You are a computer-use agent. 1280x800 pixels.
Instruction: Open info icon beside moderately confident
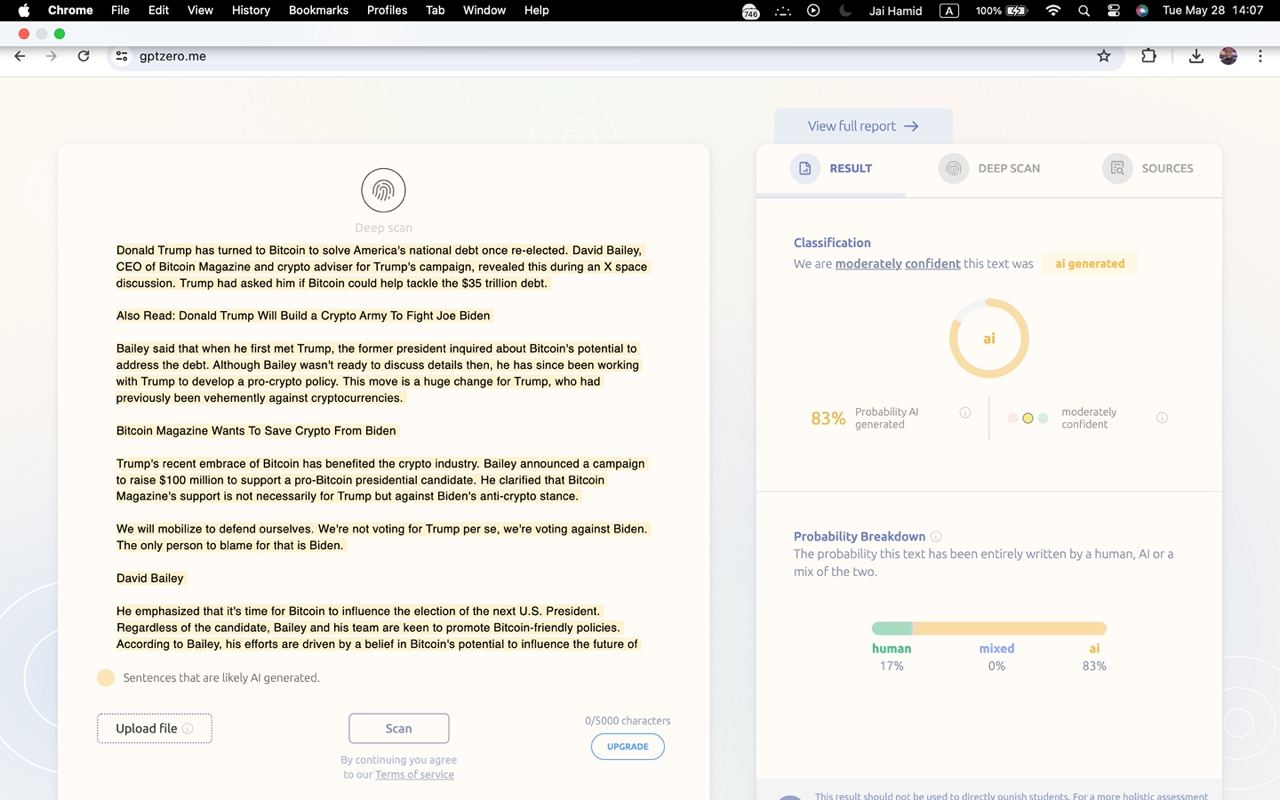[x=1162, y=418]
